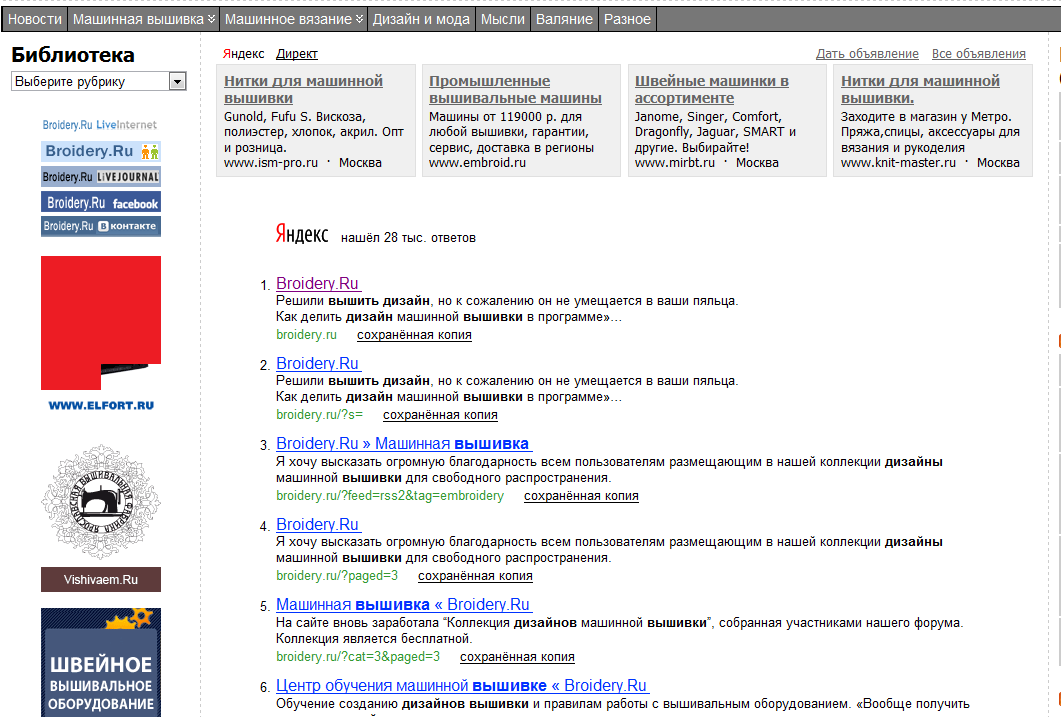Screen dimensions: 1061x717
Task: Open search result 4 Broidery.Ru
Action: [x=318, y=524]
